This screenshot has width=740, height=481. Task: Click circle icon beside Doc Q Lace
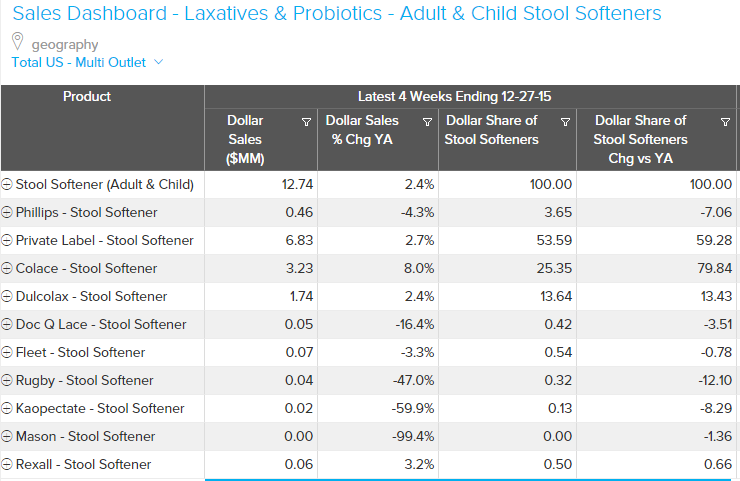coord(8,325)
